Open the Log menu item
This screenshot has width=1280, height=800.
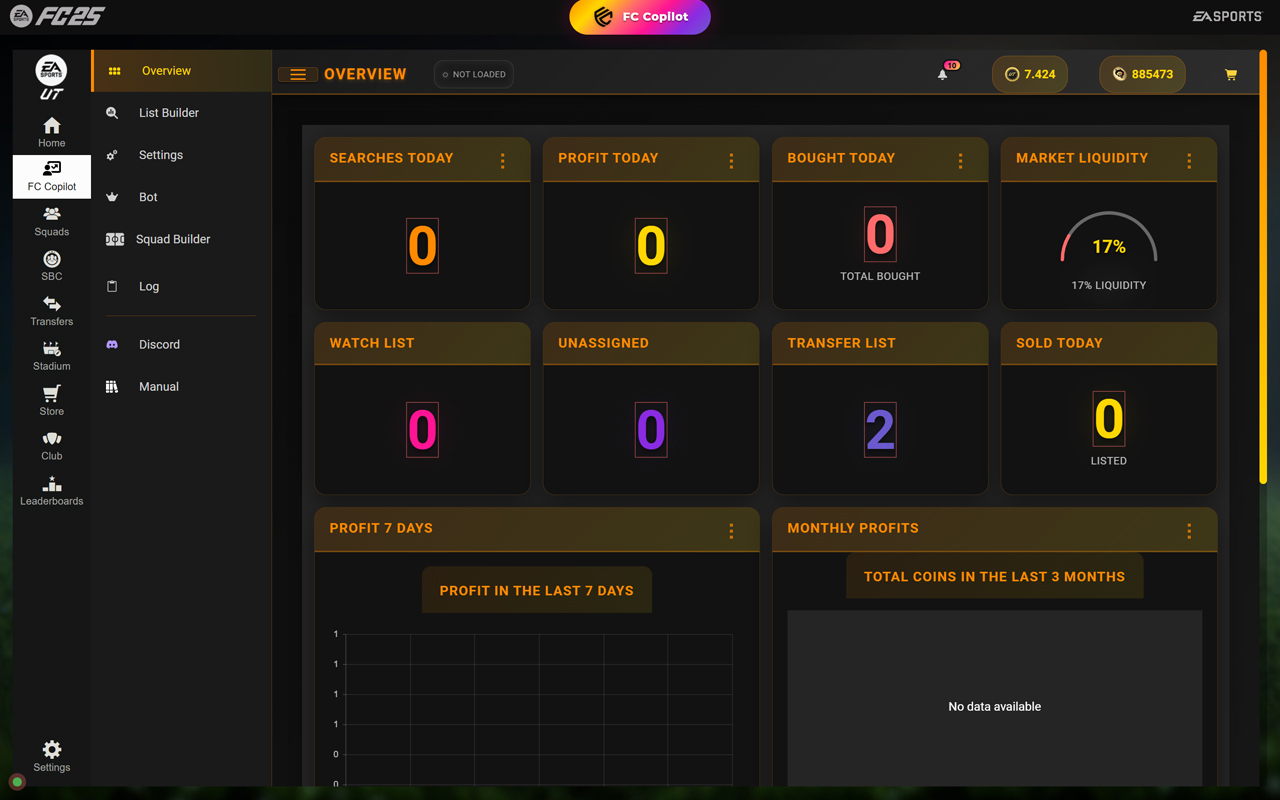pos(182,286)
